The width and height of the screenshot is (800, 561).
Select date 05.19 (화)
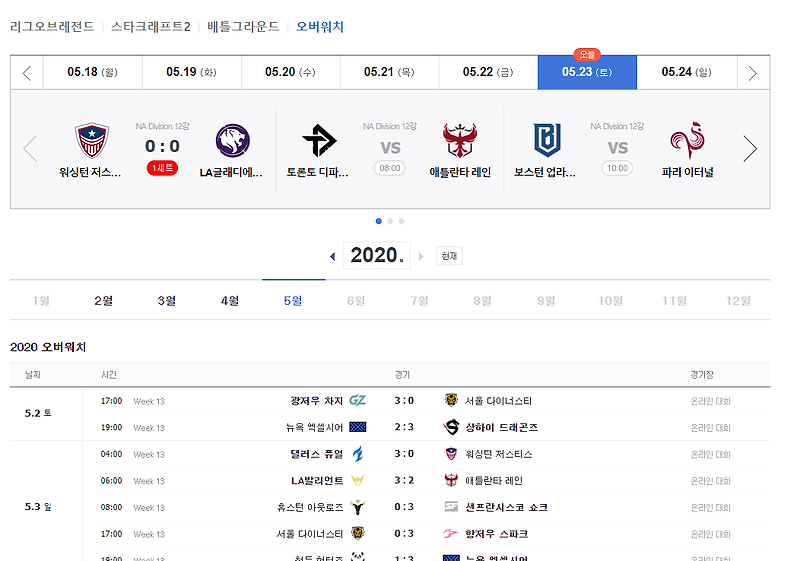pos(191,72)
